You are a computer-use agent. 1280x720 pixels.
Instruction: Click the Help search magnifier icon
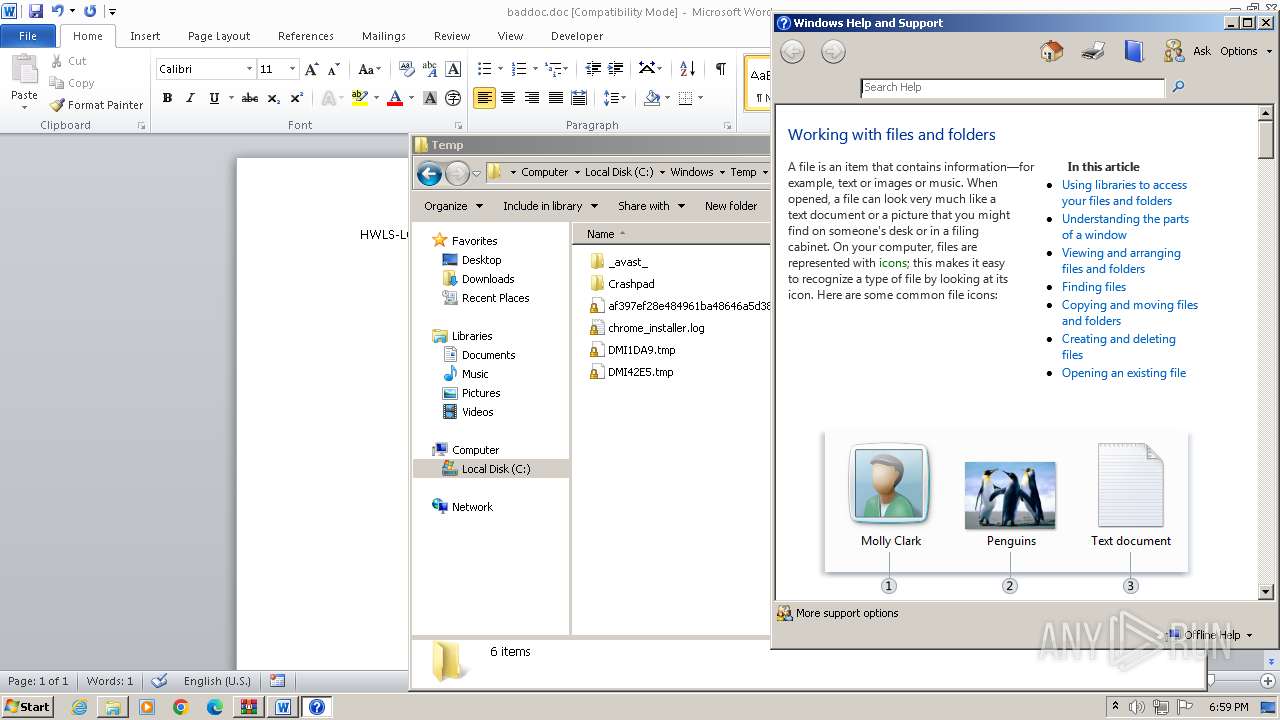(1178, 87)
